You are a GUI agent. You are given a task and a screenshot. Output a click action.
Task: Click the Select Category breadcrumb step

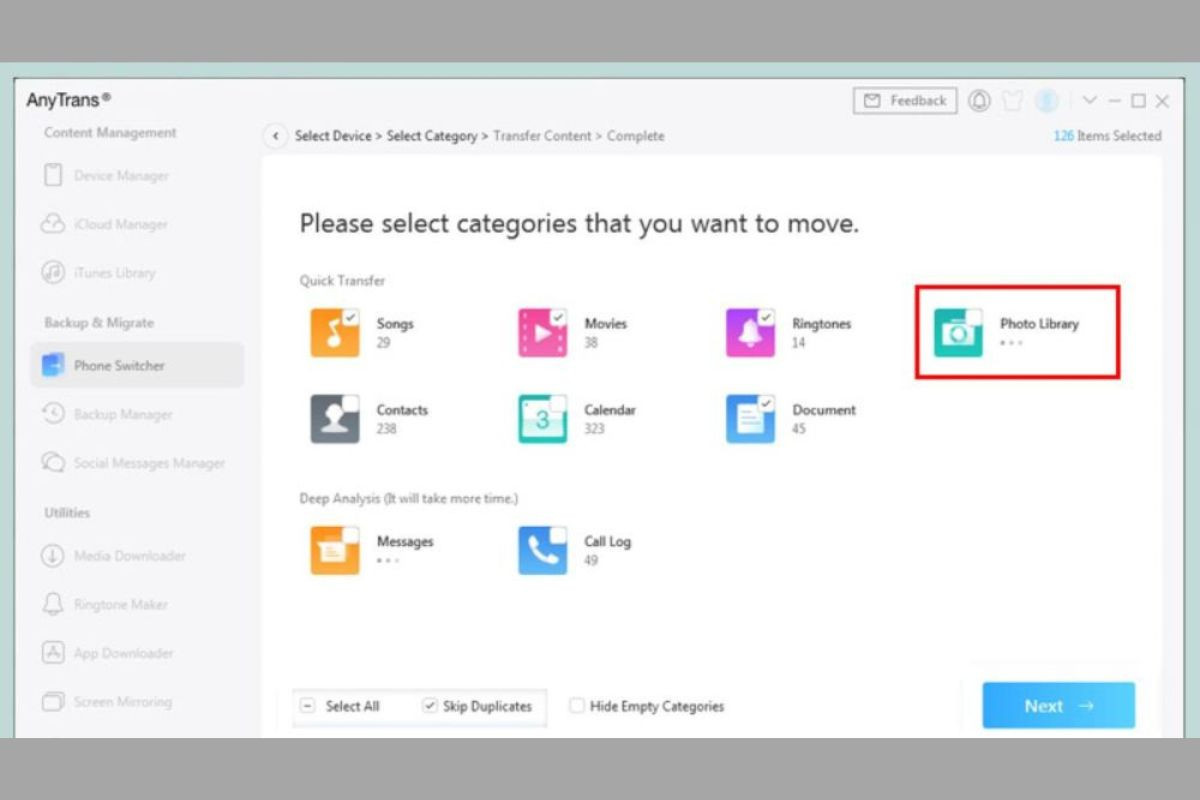tap(432, 136)
